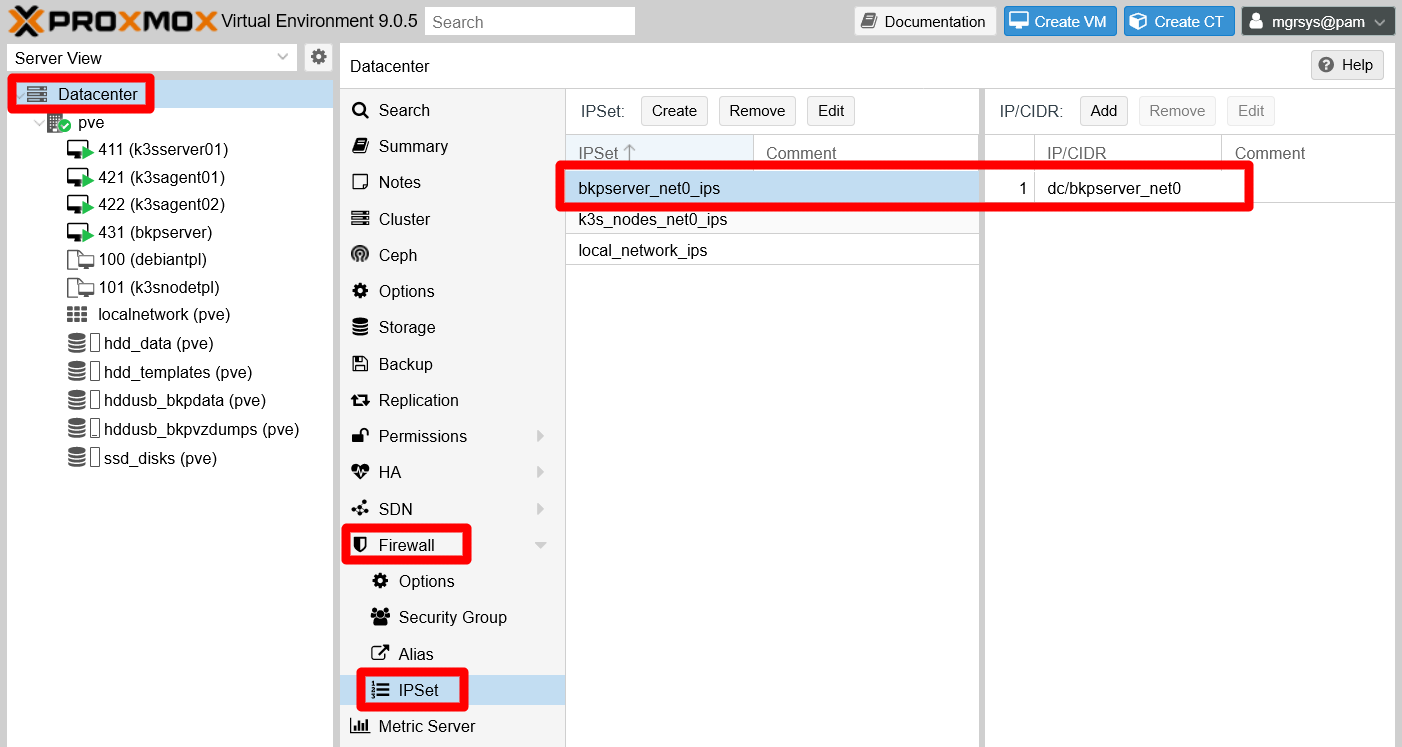
Task: Select the Firewall Security Group entry
Action: (453, 617)
